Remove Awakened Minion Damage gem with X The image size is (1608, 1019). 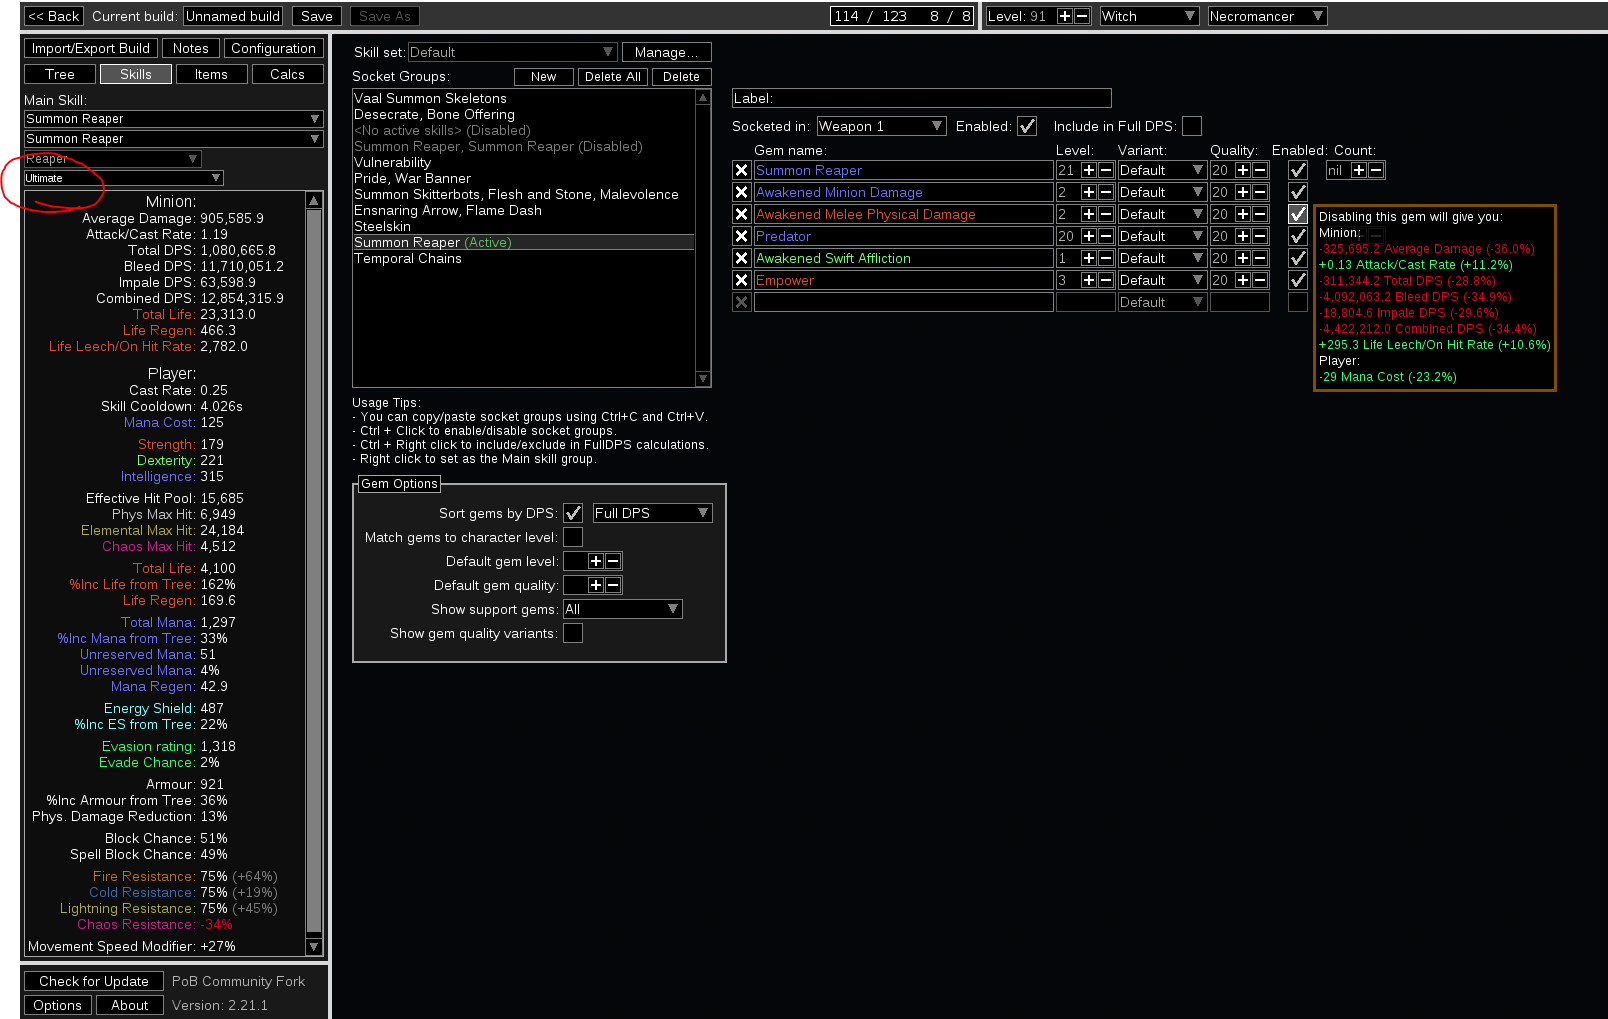741,192
